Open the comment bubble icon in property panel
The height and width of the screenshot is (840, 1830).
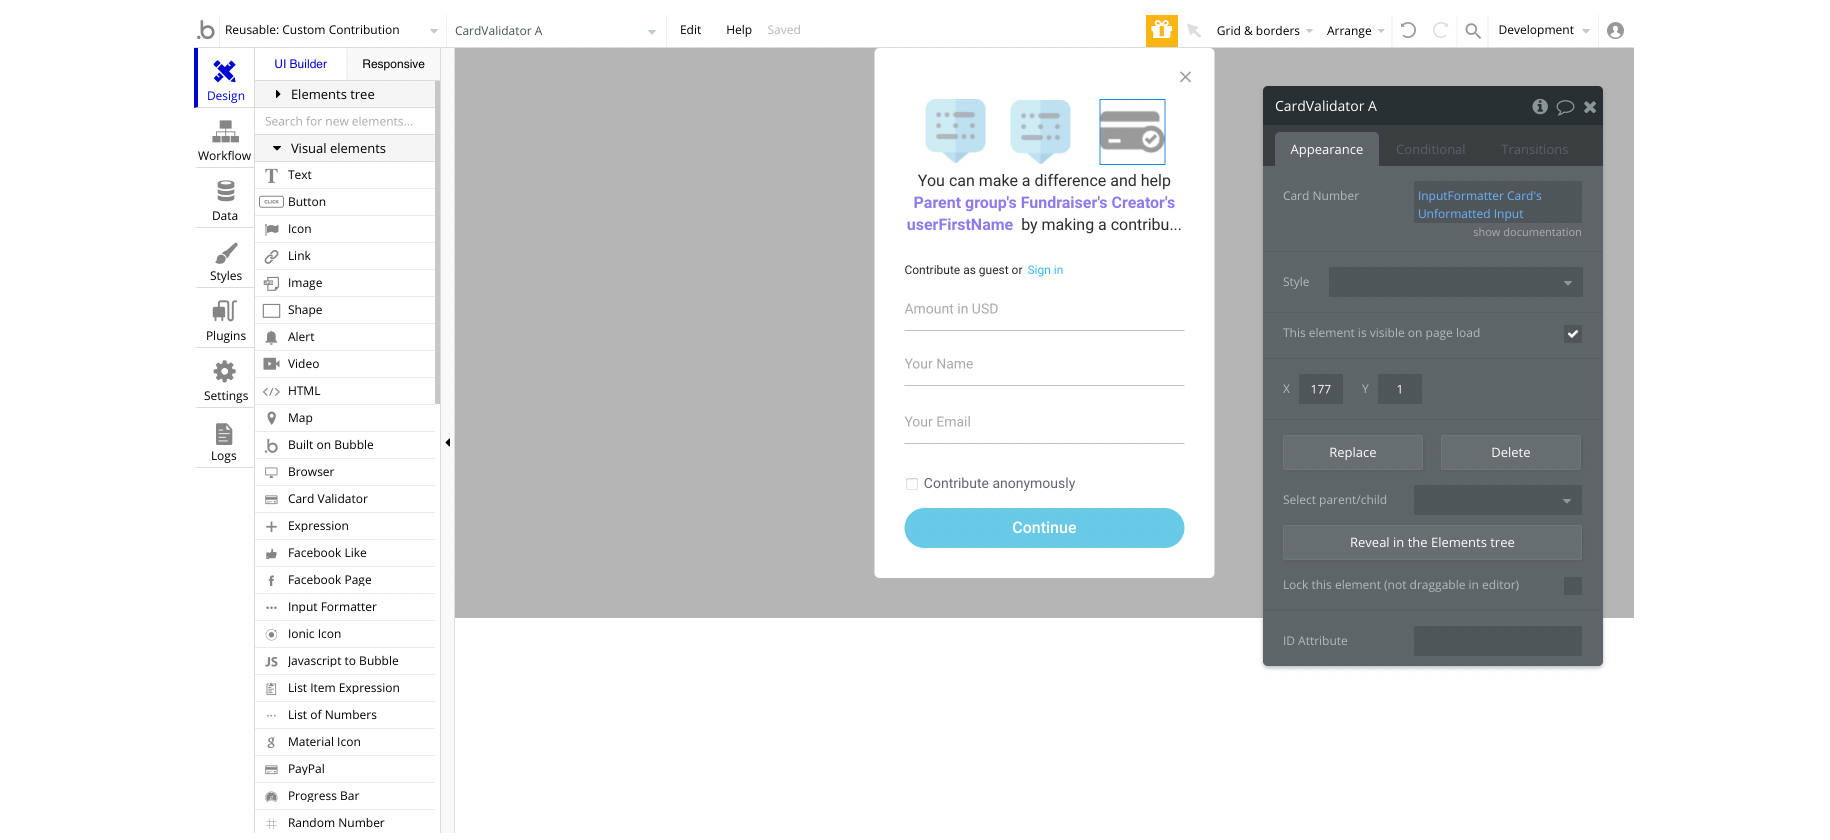pyautogui.click(x=1565, y=107)
